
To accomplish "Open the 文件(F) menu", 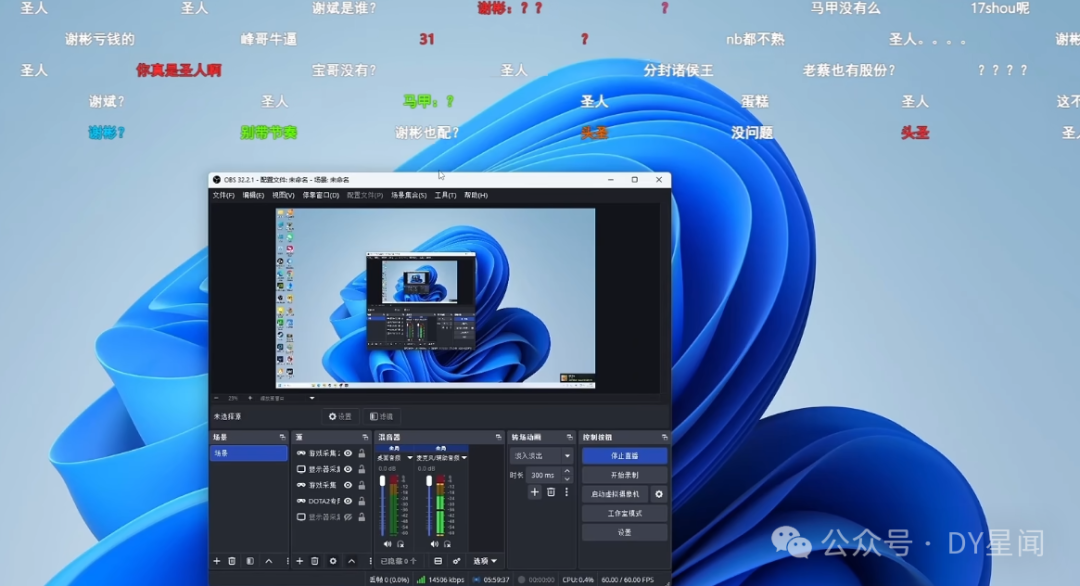I will pos(223,196).
